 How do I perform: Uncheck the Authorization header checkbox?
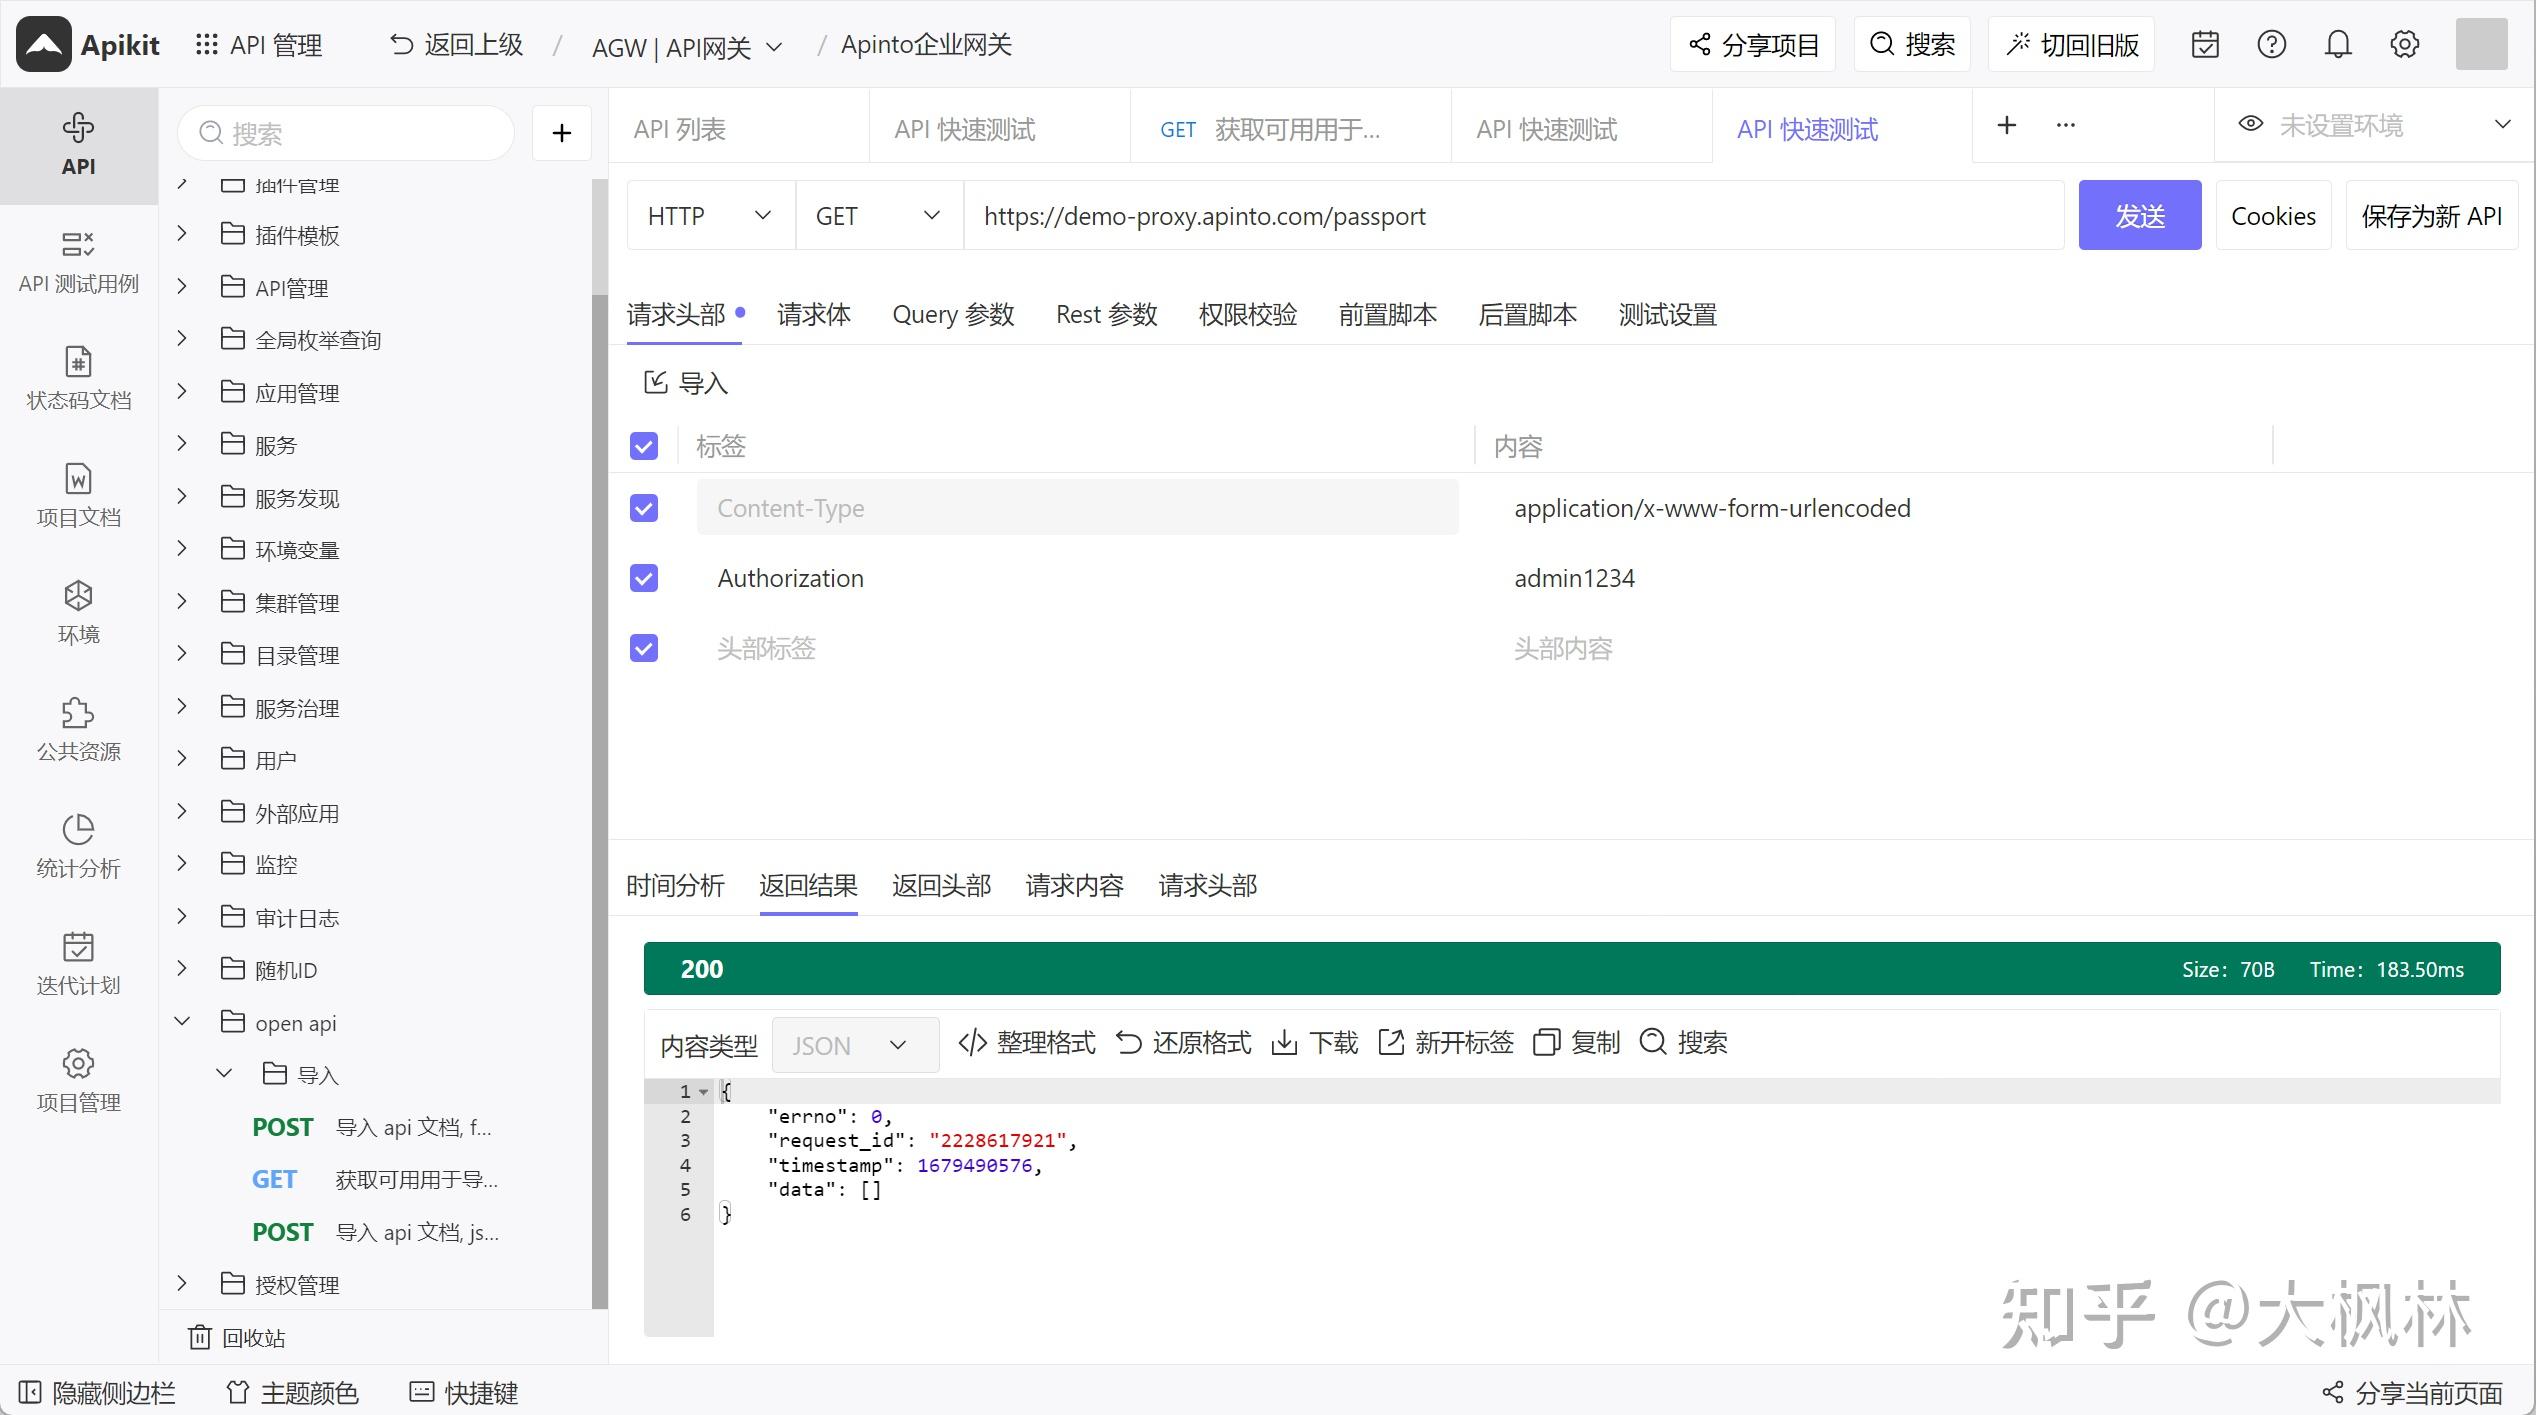643,577
